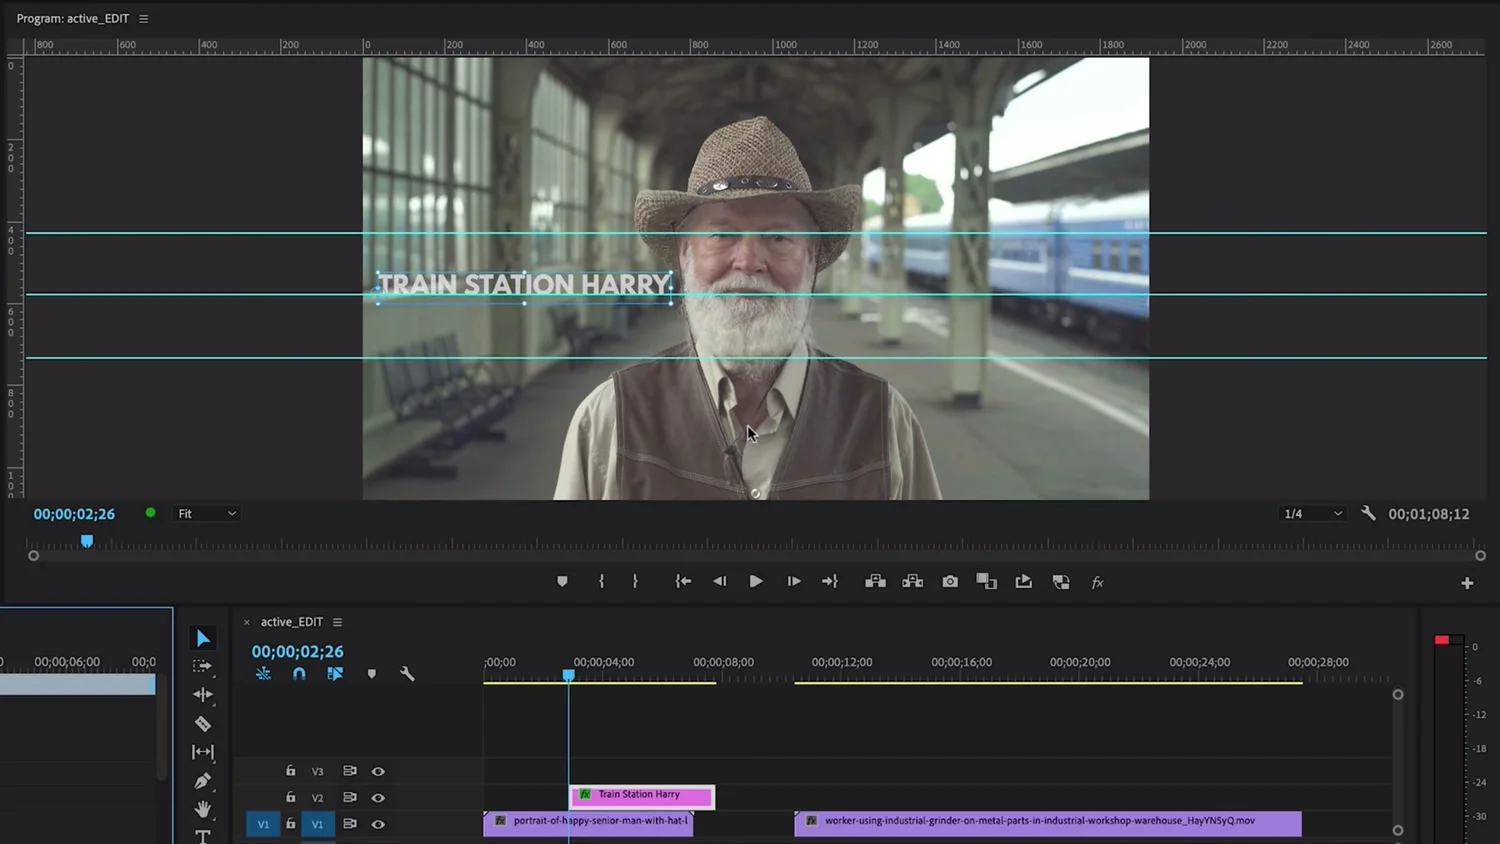
Task: Hide V2 track output eye
Action: point(378,798)
